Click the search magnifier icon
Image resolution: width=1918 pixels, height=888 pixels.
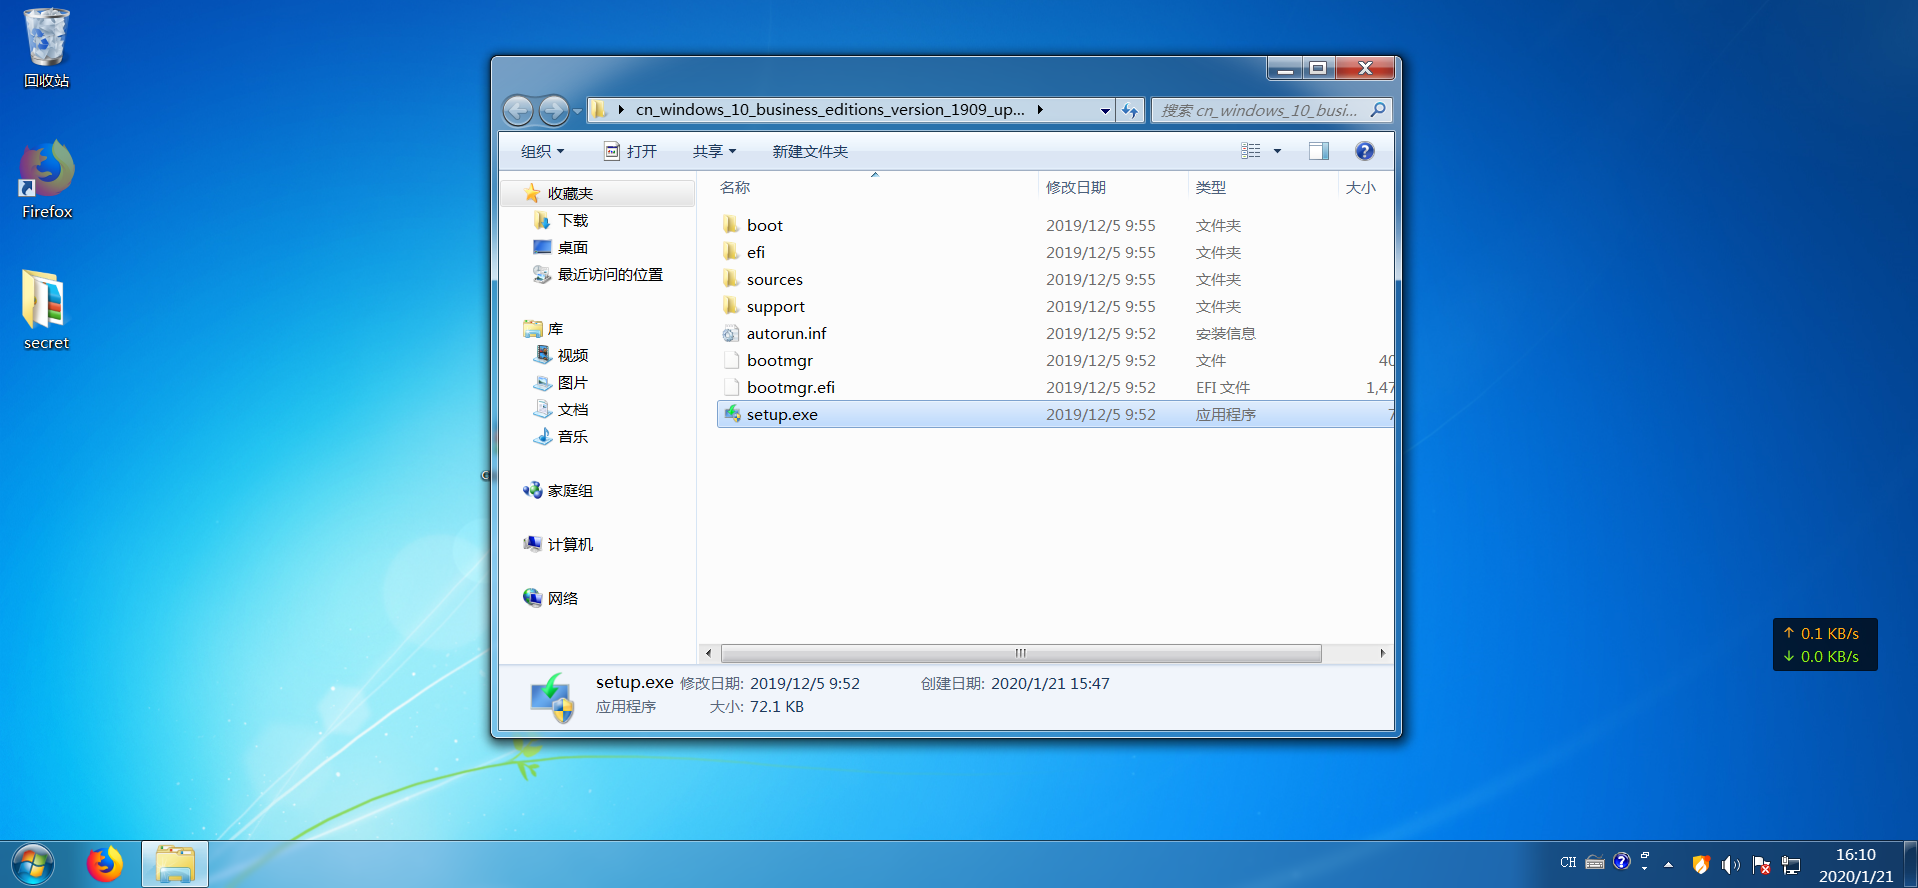click(x=1378, y=110)
